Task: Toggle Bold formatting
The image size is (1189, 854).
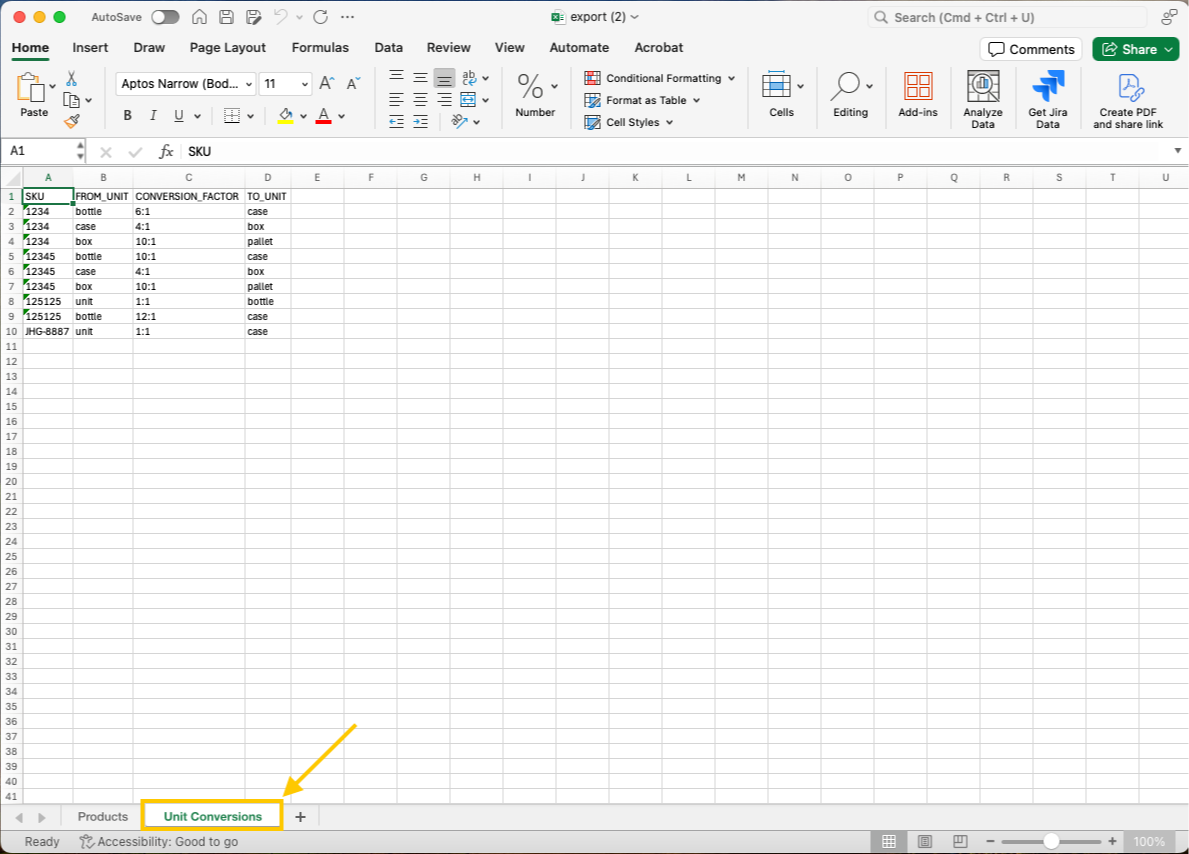Action: point(127,115)
